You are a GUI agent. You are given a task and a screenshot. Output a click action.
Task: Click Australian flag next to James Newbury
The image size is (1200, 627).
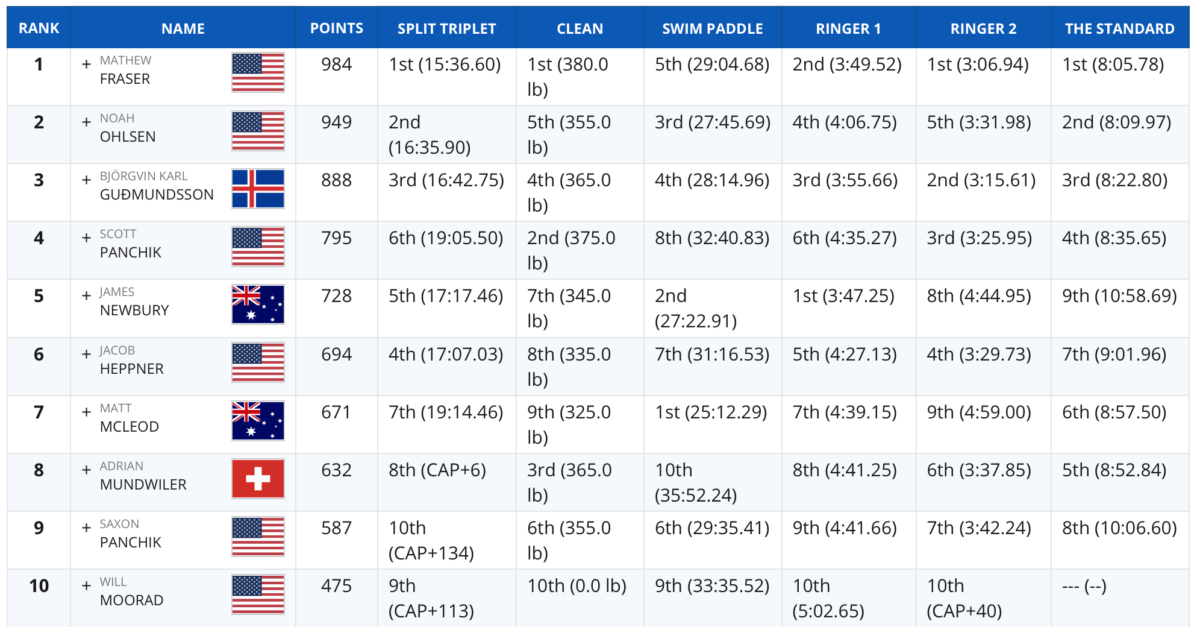click(x=258, y=305)
